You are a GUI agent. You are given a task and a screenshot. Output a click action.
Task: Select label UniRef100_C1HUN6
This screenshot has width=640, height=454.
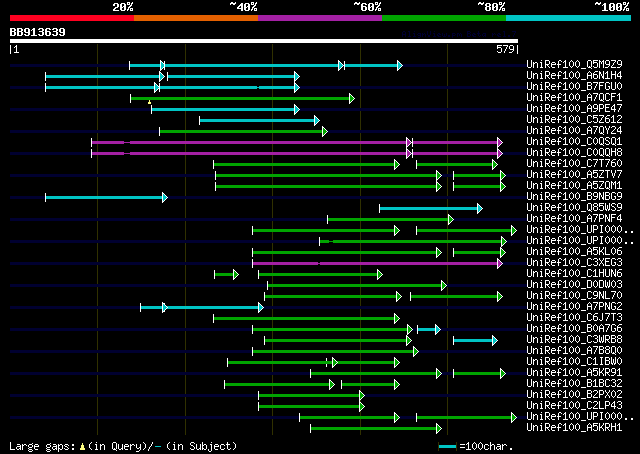pos(574,274)
